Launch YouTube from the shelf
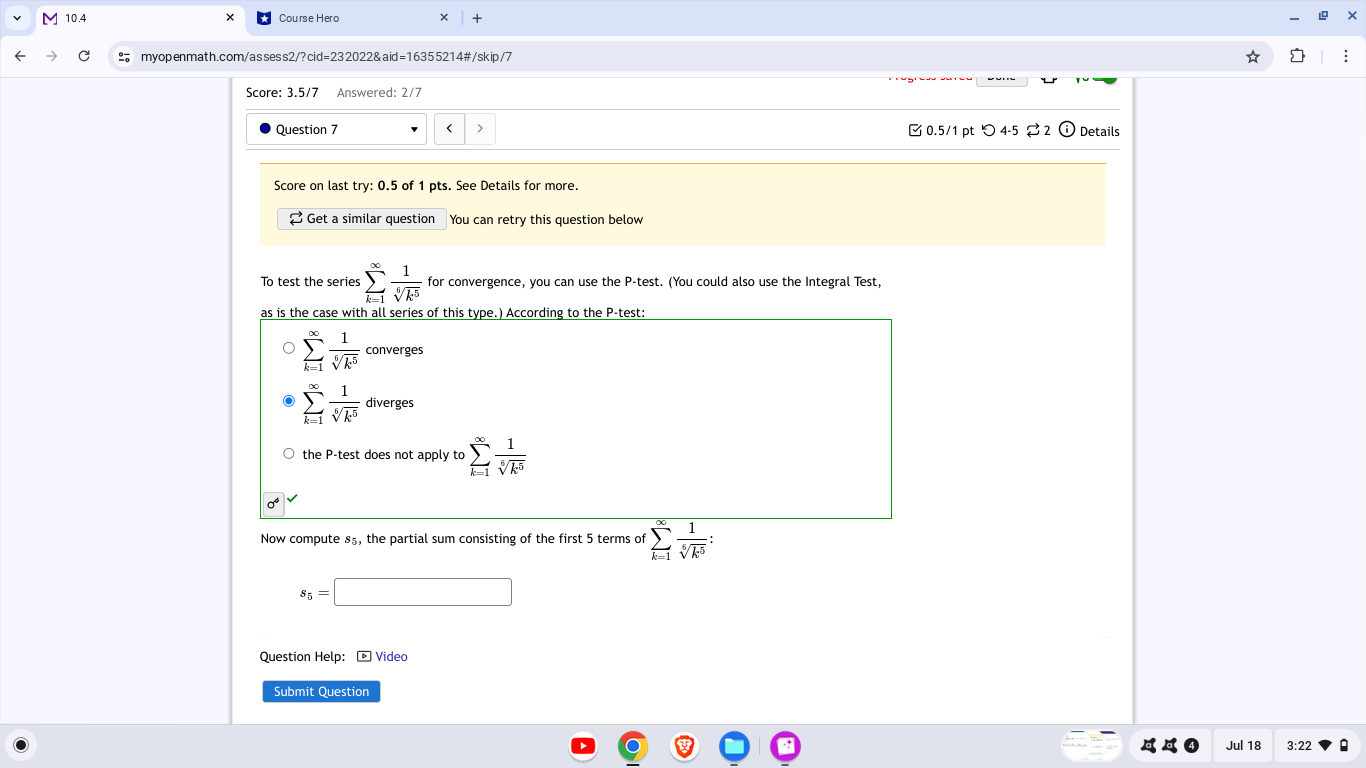This screenshot has width=1366, height=768. pos(583,746)
